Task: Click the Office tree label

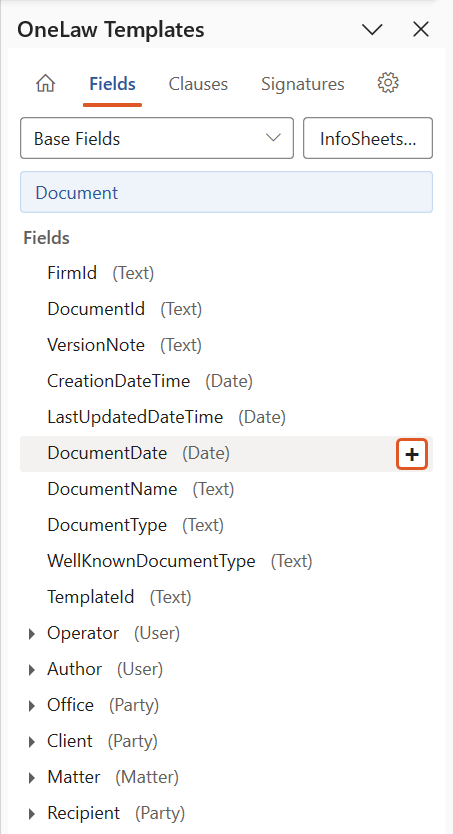Action: point(70,705)
